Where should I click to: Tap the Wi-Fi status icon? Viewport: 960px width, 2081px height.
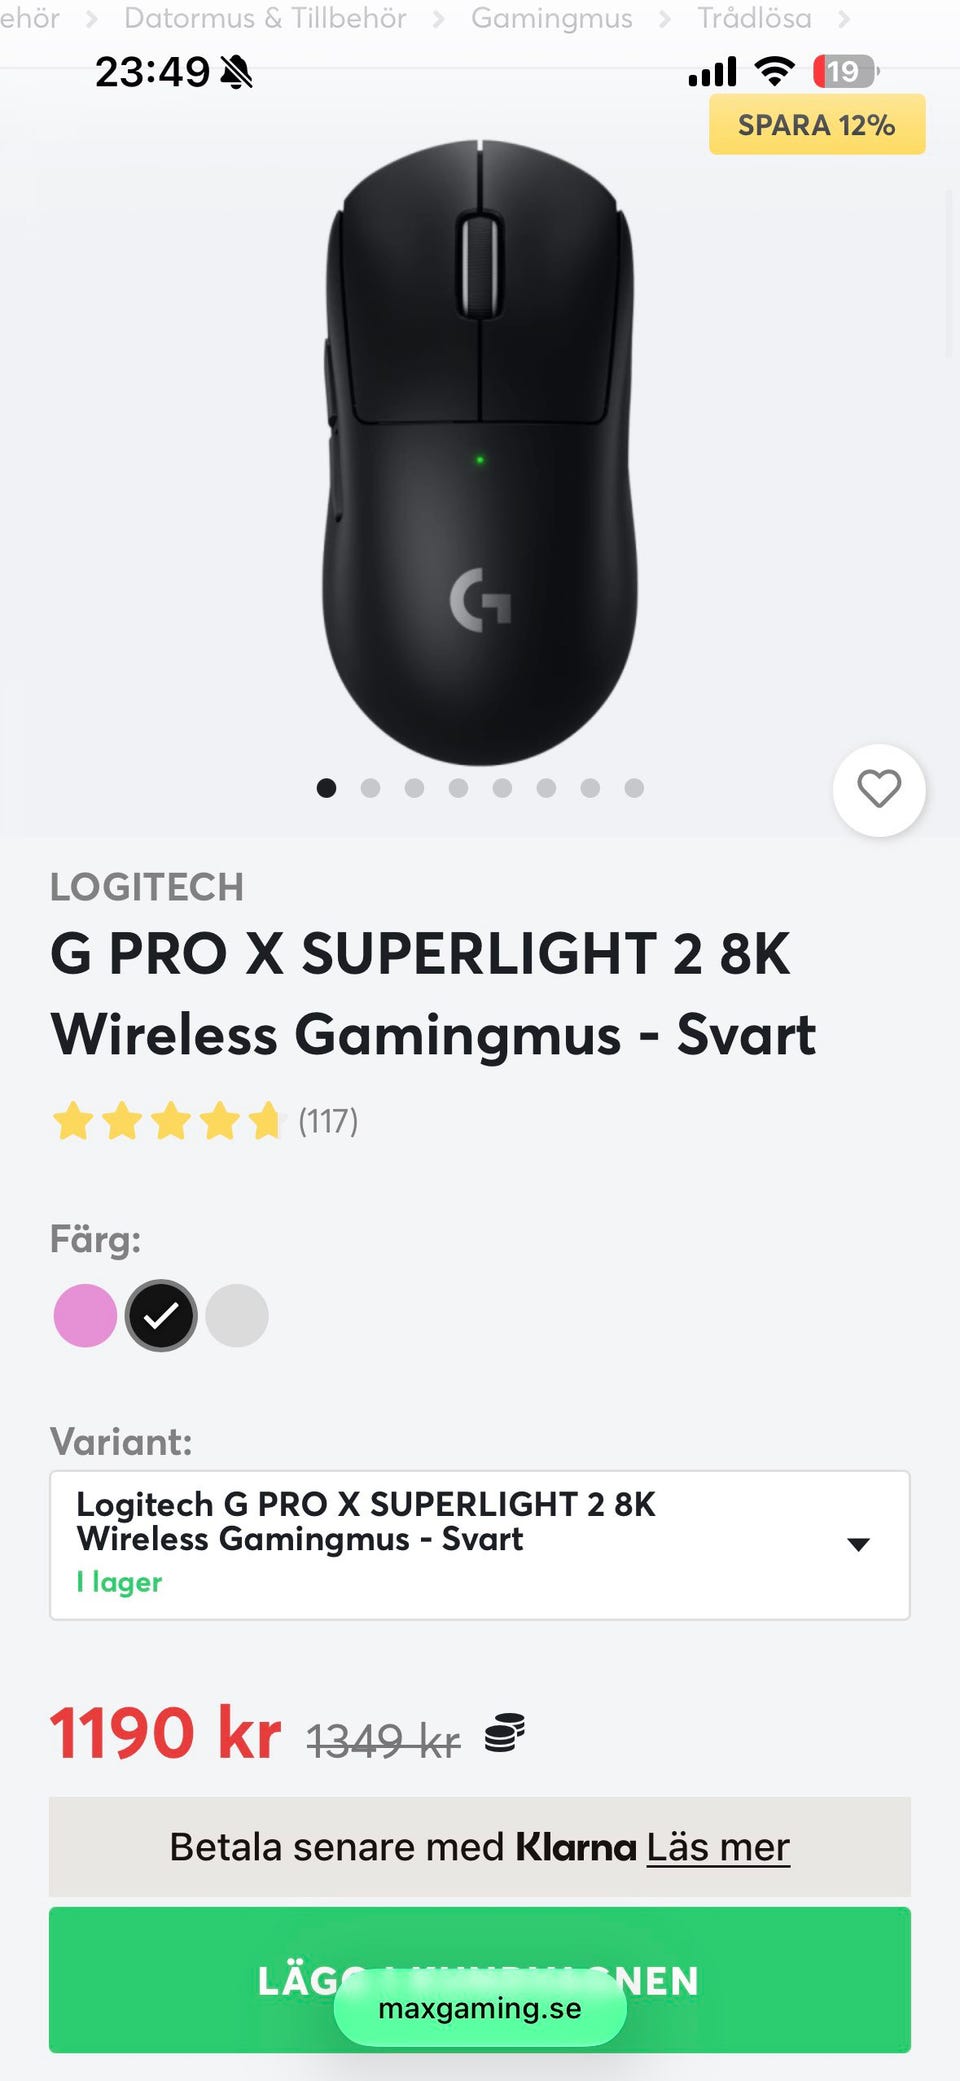[x=773, y=71]
